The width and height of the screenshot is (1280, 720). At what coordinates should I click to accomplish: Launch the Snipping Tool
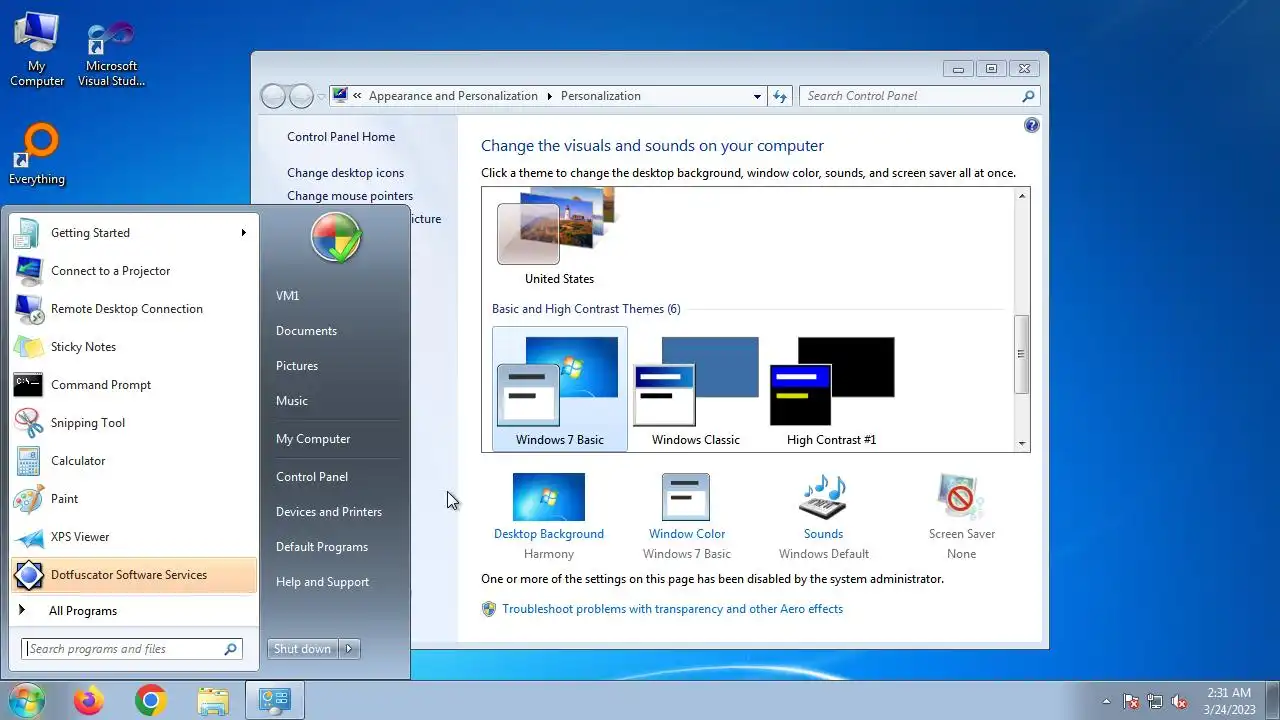point(133,423)
